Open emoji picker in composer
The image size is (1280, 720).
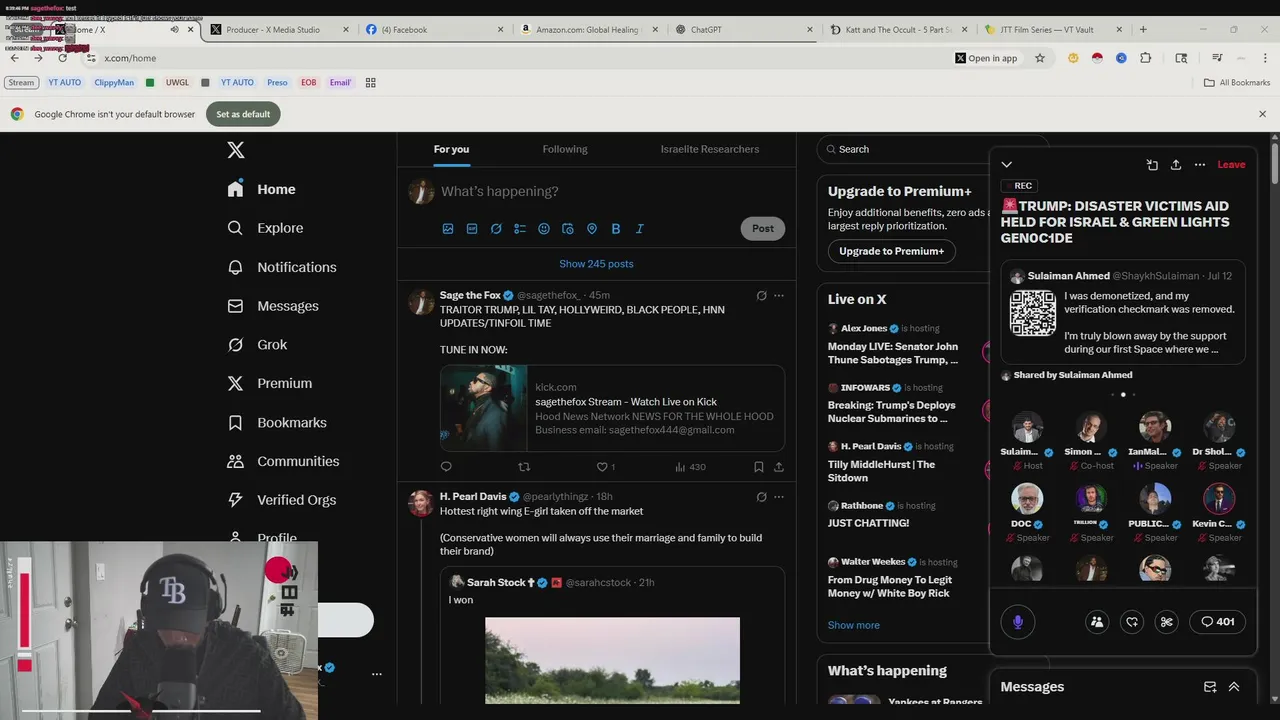[x=544, y=229]
